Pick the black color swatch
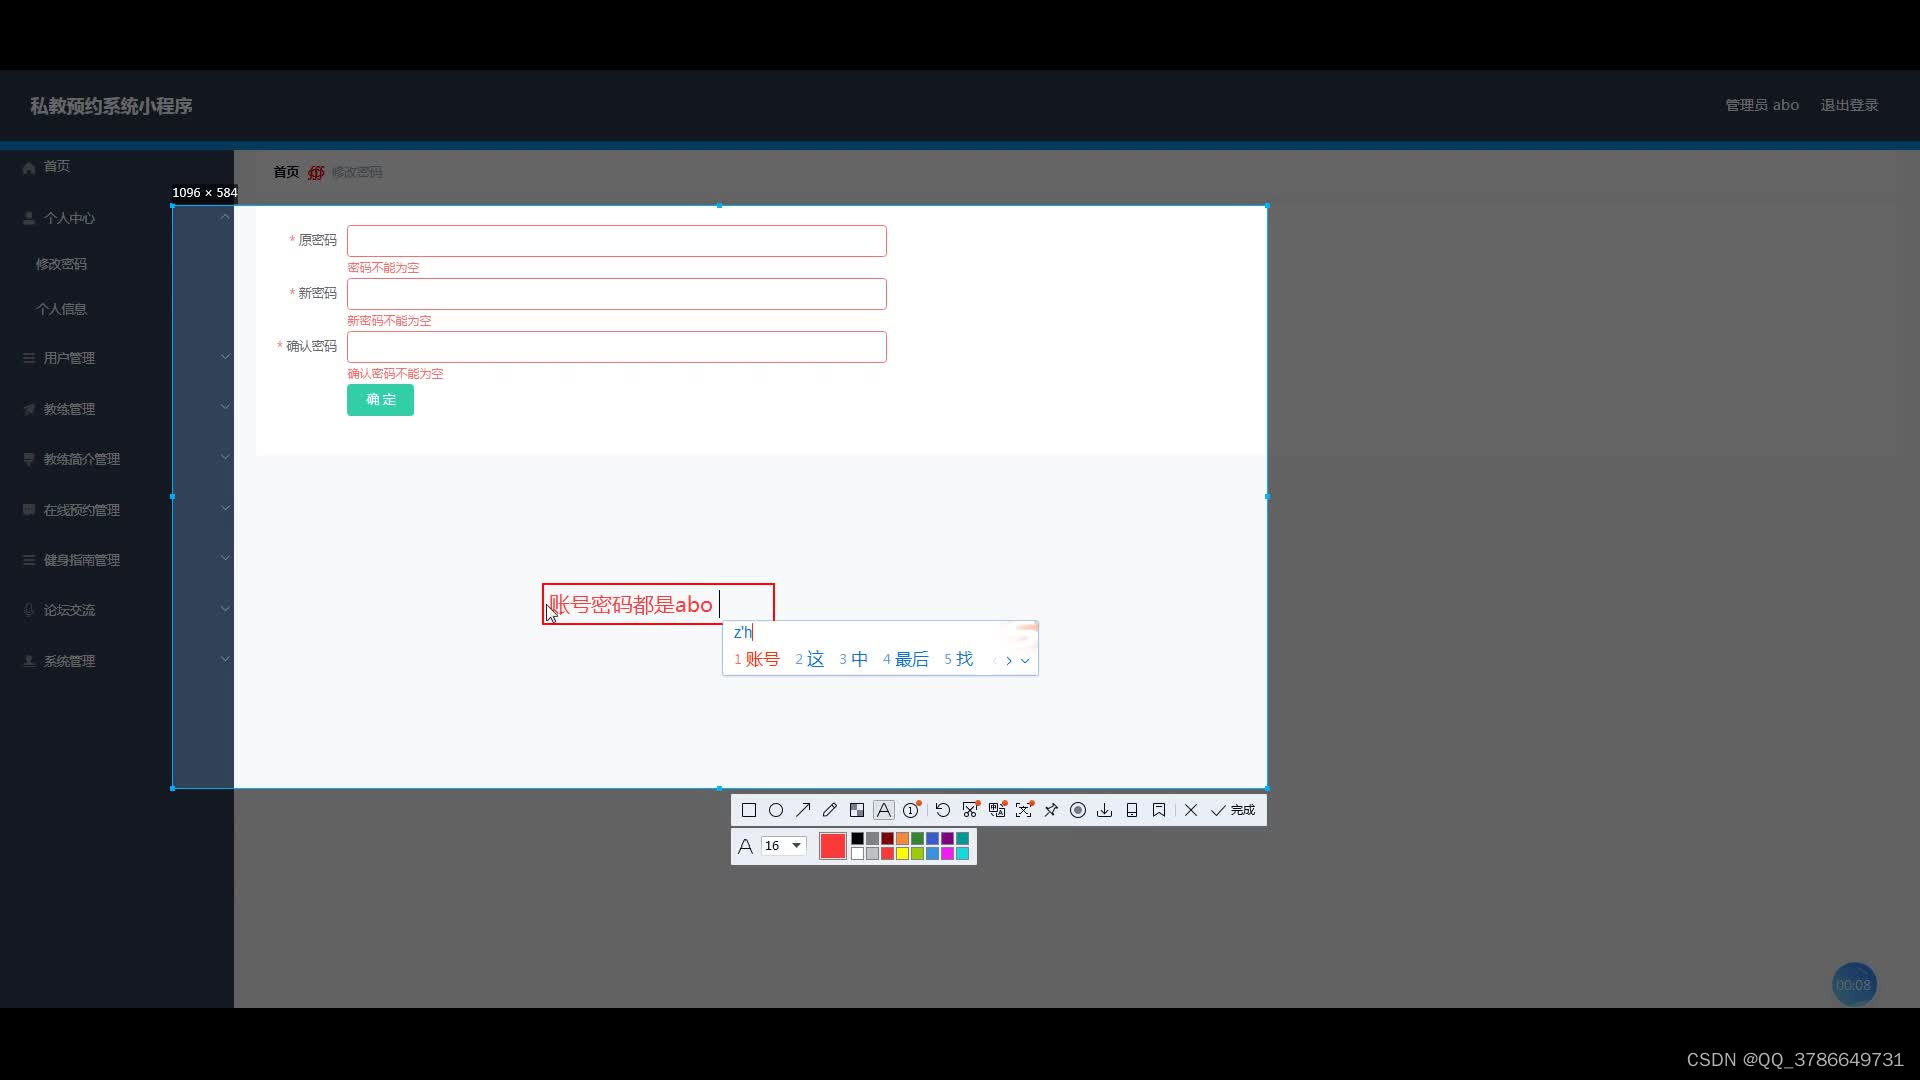This screenshot has height=1080, width=1920. (858, 839)
